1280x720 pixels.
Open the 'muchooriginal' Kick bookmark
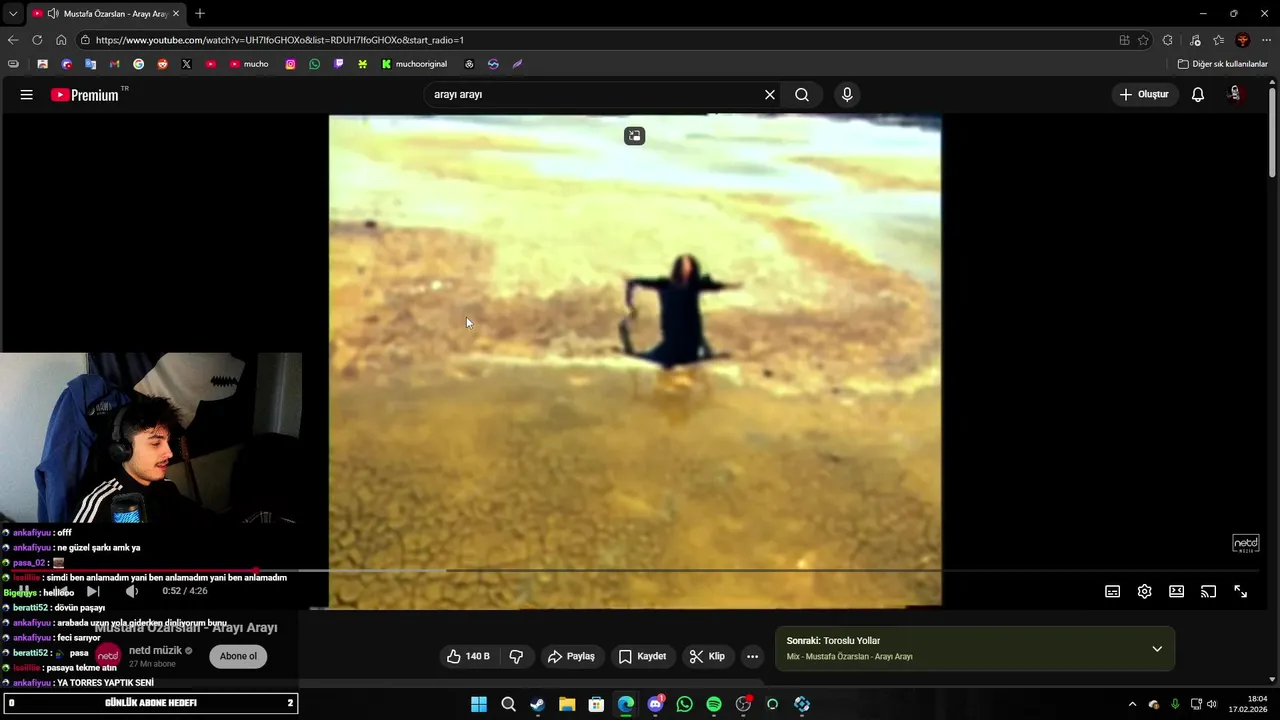pos(414,64)
